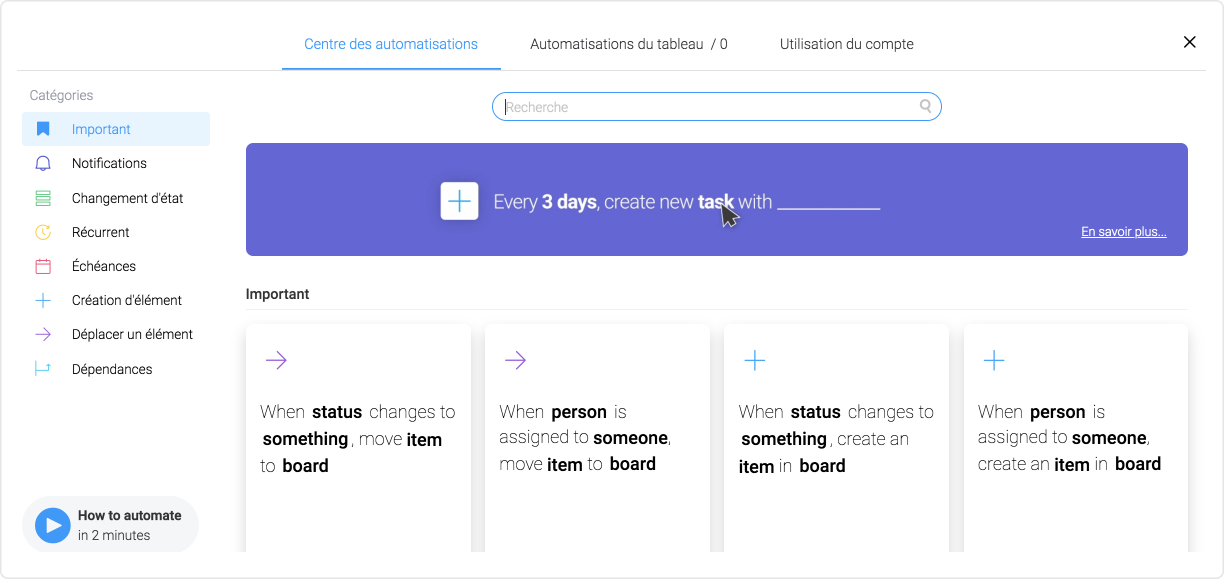Click the green rows icon for Changement d'état
This screenshot has height=579, width=1224.
click(x=43, y=198)
